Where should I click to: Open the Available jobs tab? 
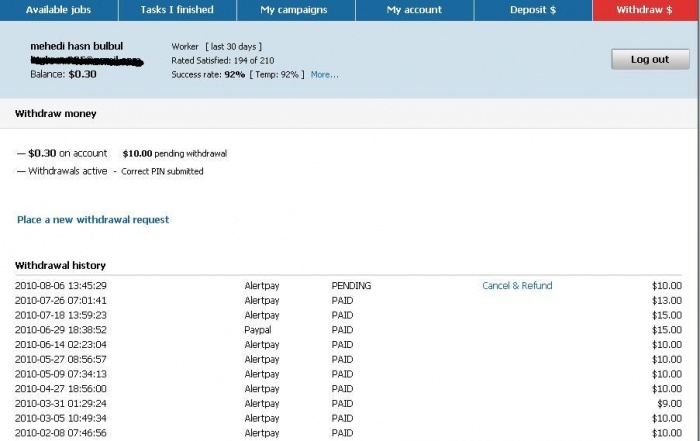[x=59, y=10]
